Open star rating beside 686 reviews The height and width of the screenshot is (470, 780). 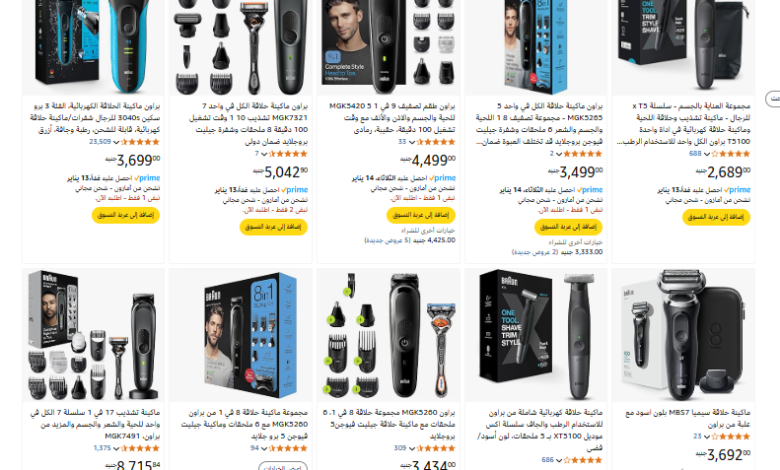click(583, 460)
